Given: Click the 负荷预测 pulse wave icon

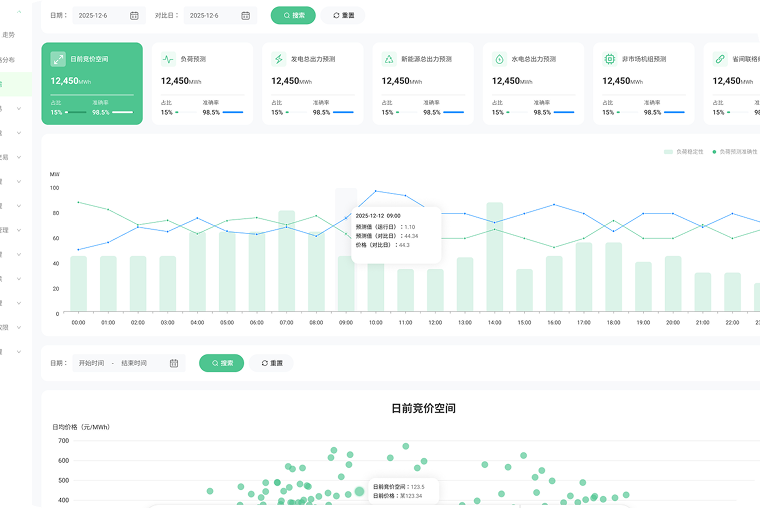Looking at the screenshot, I should (x=168, y=59).
